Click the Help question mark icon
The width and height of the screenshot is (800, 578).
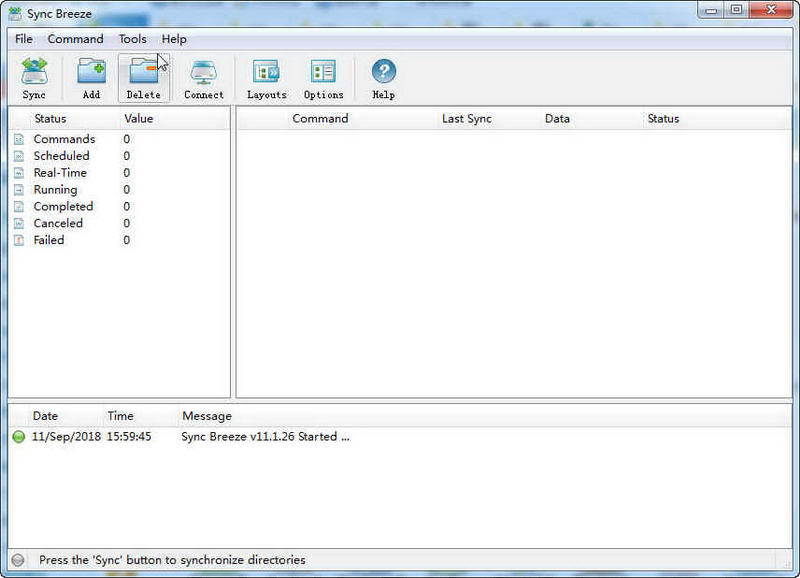click(x=384, y=71)
